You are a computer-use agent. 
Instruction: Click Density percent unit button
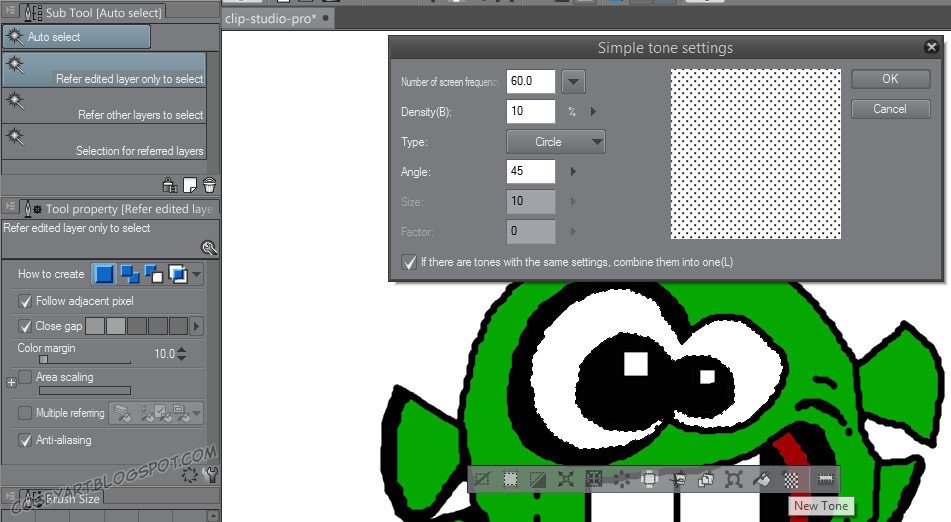(x=572, y=112)
